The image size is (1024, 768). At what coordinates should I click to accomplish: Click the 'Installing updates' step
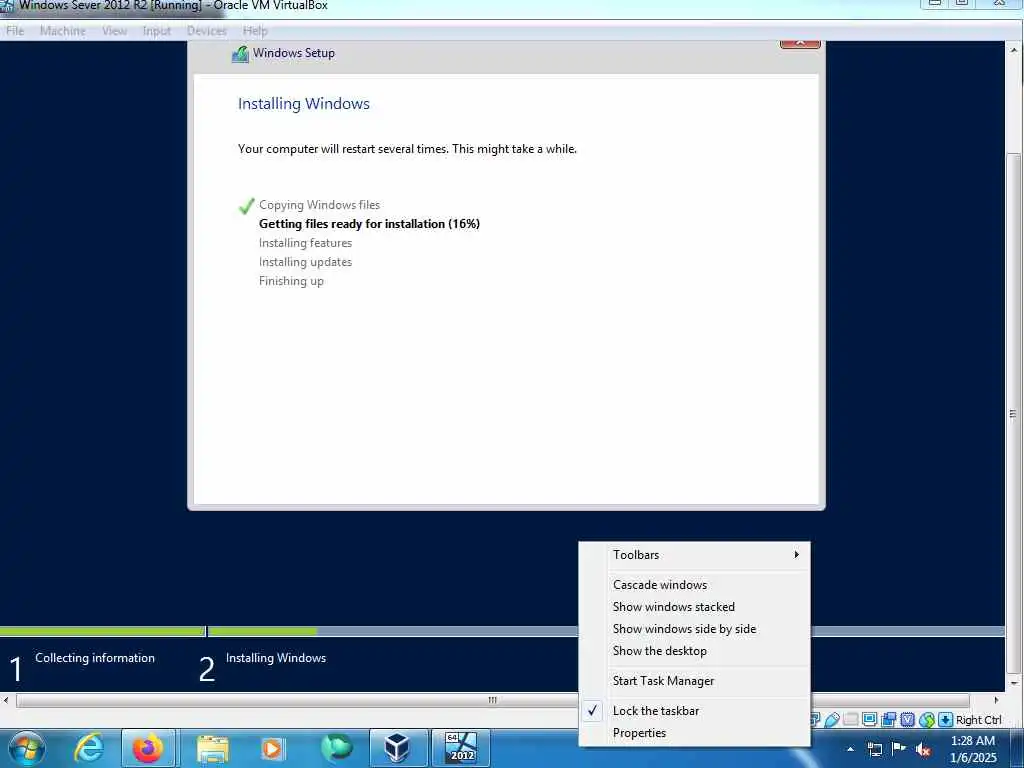(305, 261)
